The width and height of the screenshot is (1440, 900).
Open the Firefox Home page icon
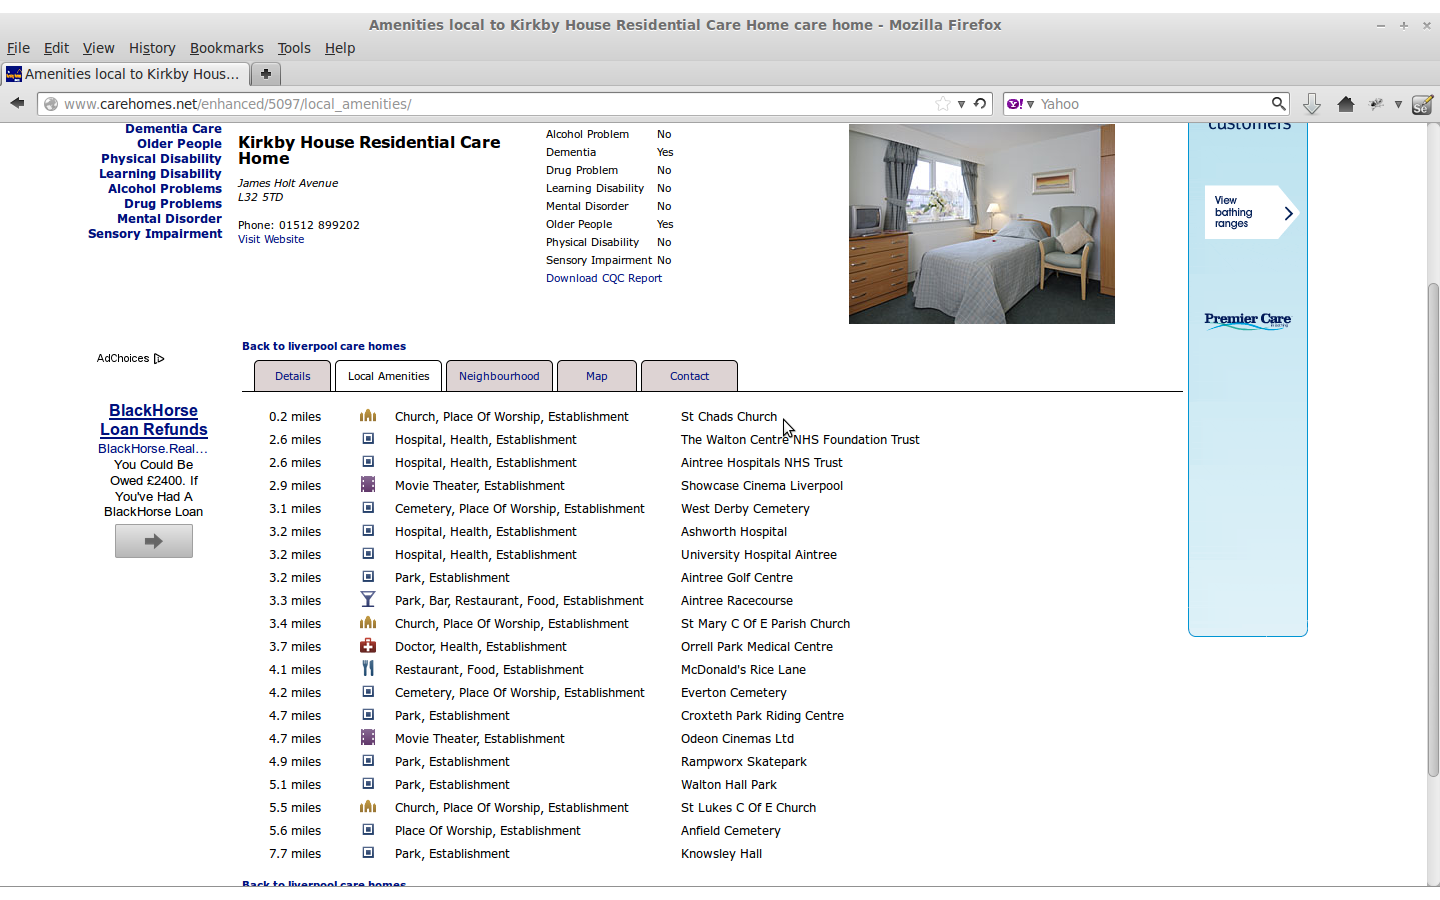point(1345,103)
